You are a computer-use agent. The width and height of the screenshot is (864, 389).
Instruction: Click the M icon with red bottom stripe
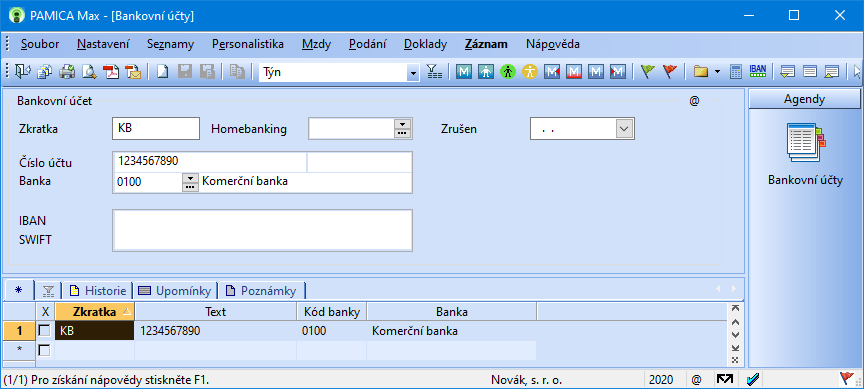pos(574,72)
